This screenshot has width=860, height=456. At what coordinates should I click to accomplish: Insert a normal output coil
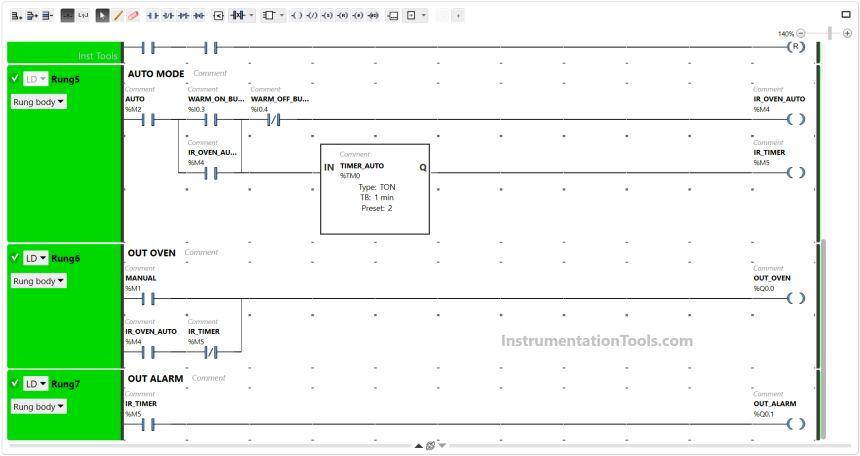(x=296, y=16)
